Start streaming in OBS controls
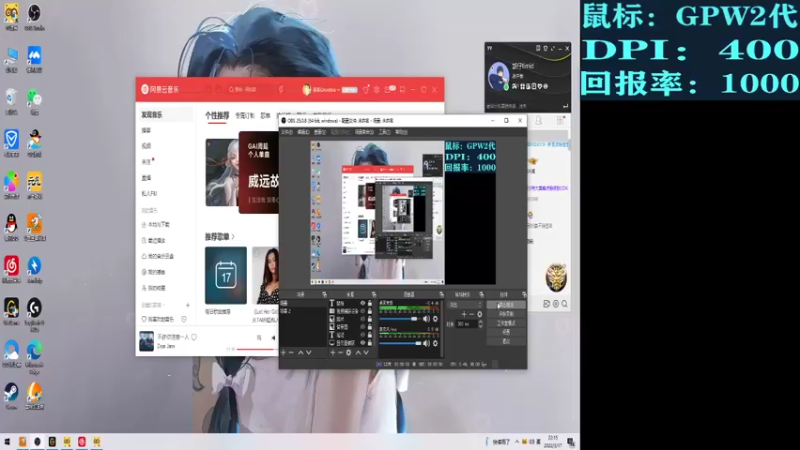Image resolution: width=800 pixels, height=450 pixels. (506, 305)
